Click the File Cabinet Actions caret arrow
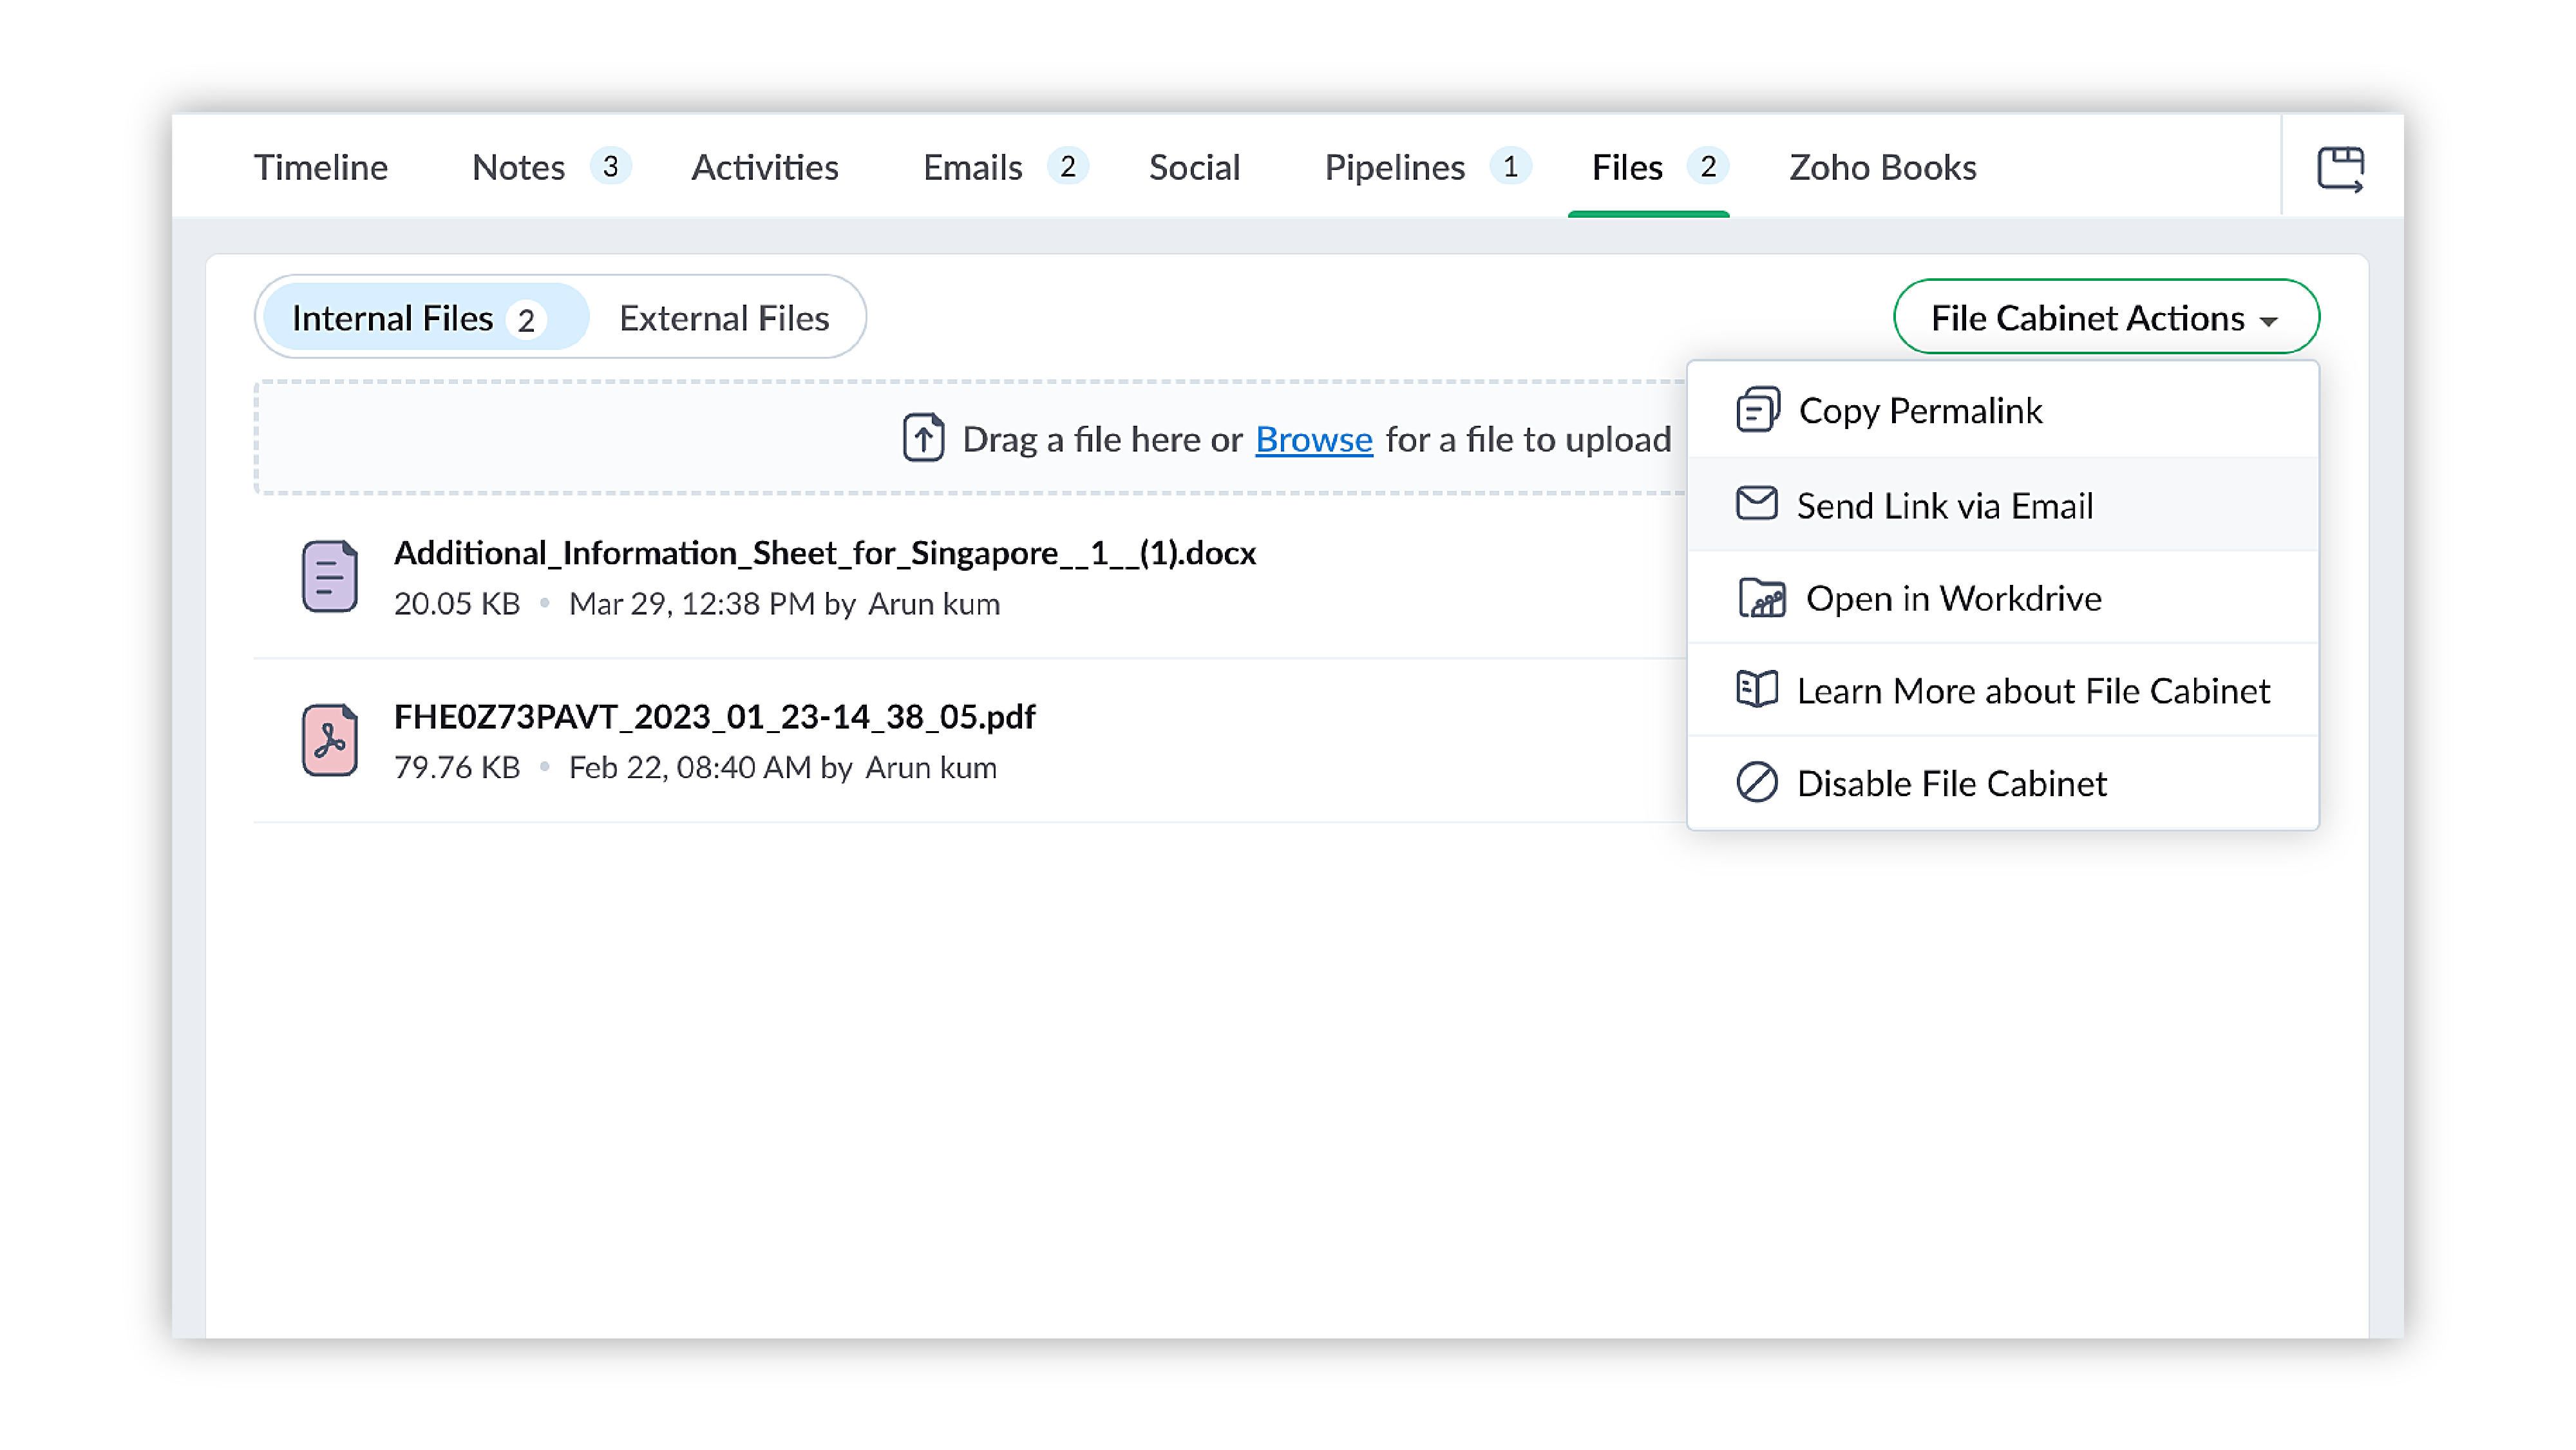 click(2268, 321)
